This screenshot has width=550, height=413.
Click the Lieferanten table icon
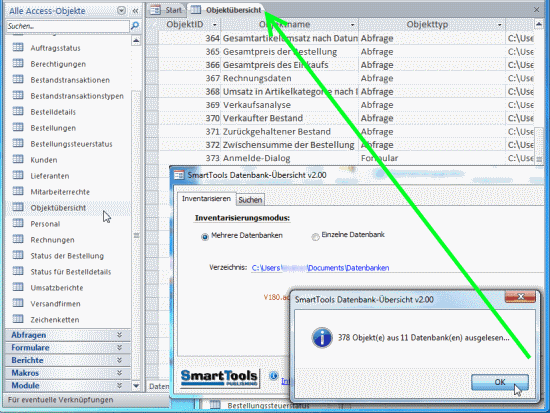[x=18, y=175]
